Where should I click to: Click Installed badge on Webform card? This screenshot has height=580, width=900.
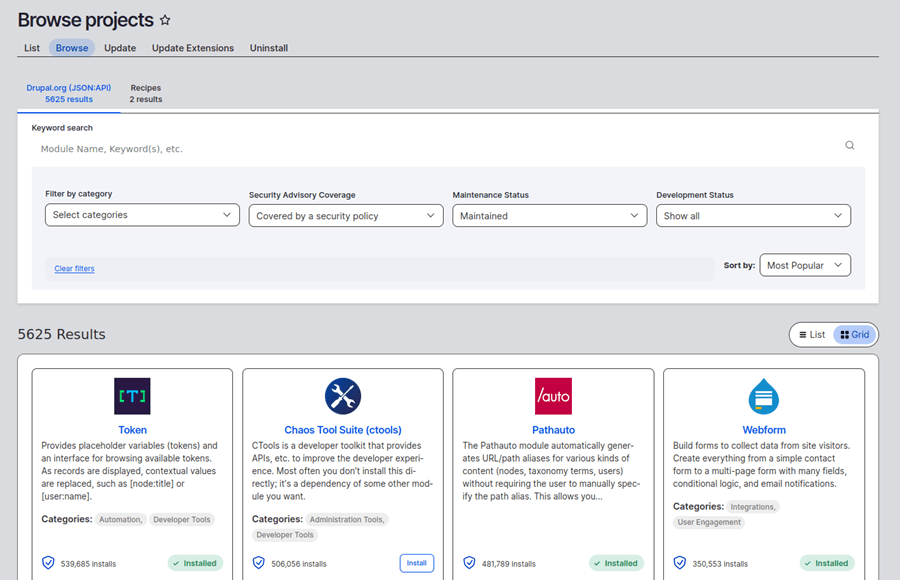(827, 563)
